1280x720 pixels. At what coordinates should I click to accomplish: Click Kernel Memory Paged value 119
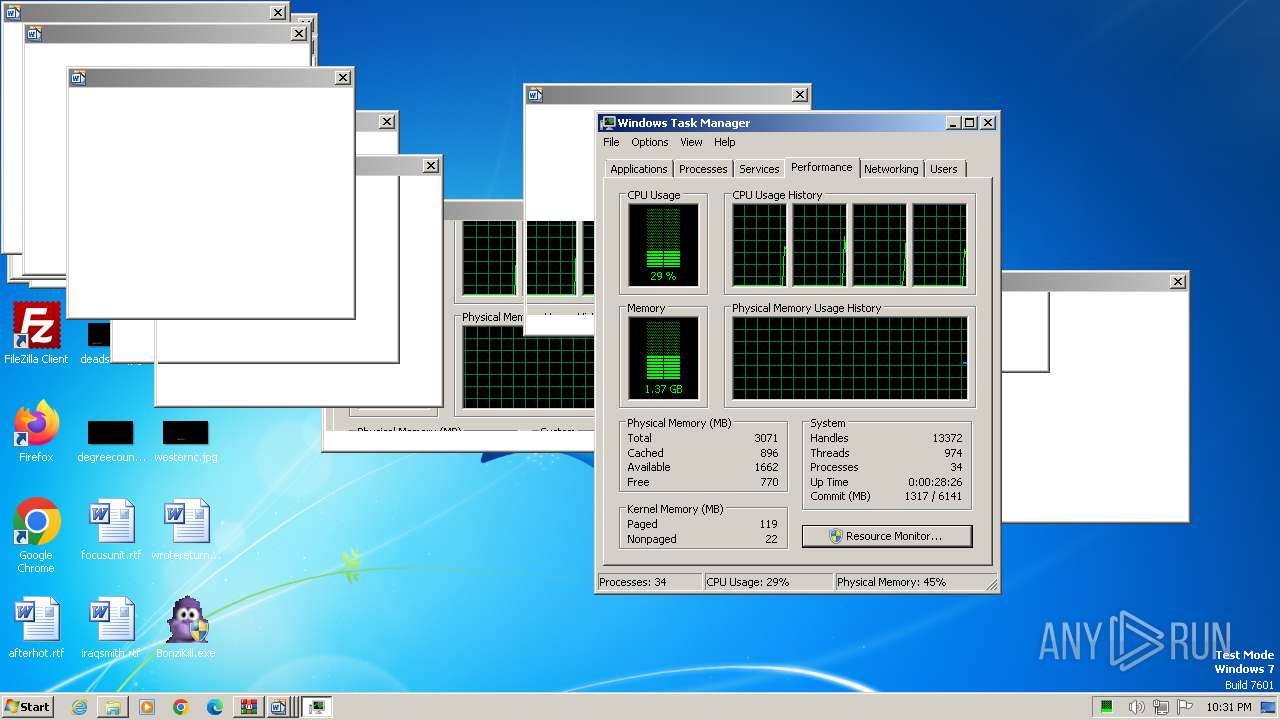tap(768, 524)
